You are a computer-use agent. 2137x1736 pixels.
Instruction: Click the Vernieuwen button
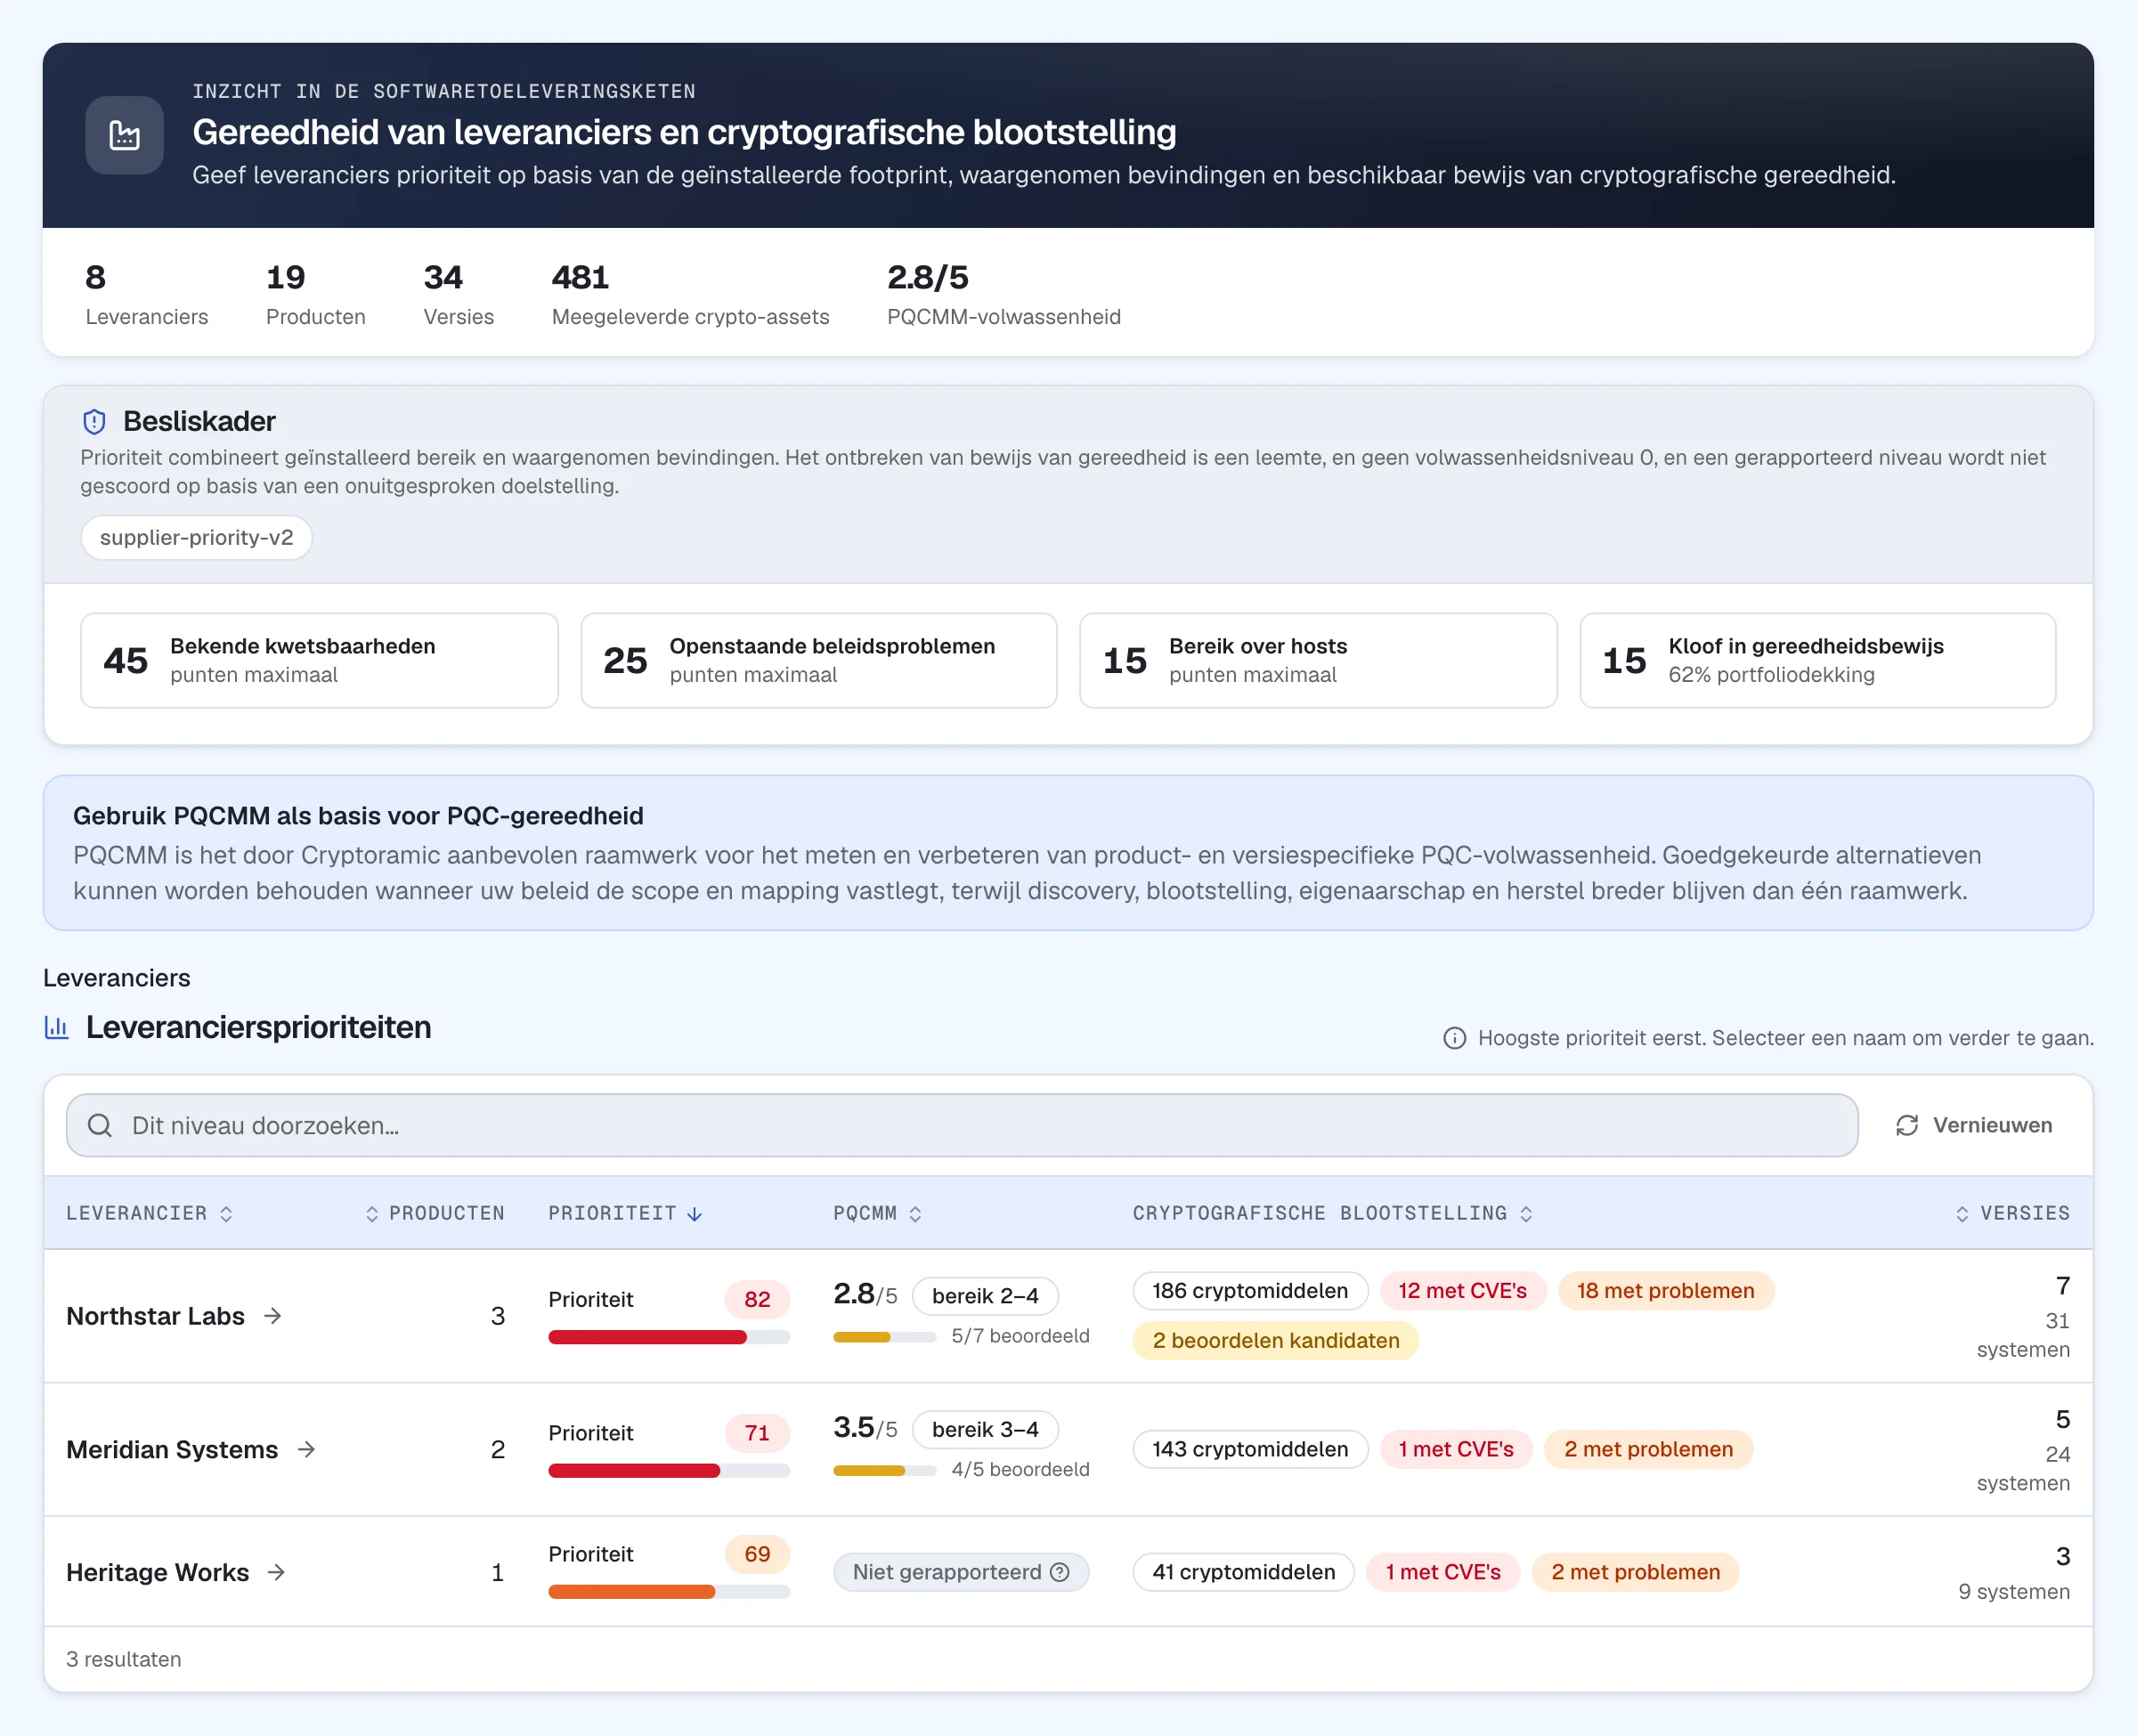point(1973,1125)
